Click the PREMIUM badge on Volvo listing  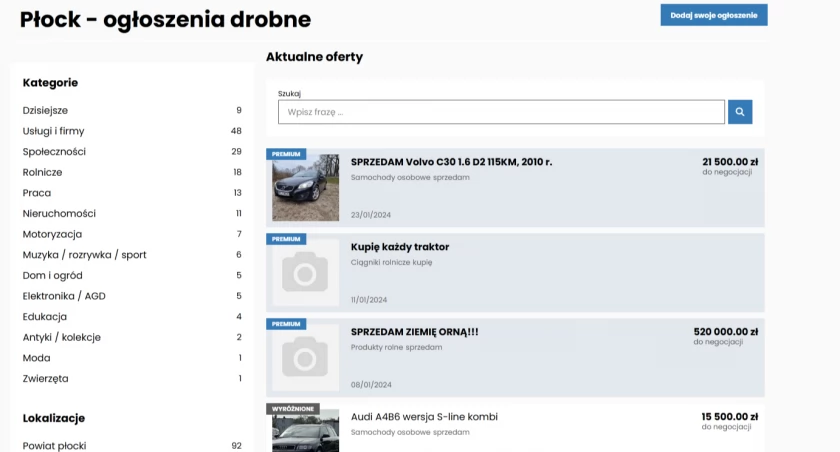286,154
